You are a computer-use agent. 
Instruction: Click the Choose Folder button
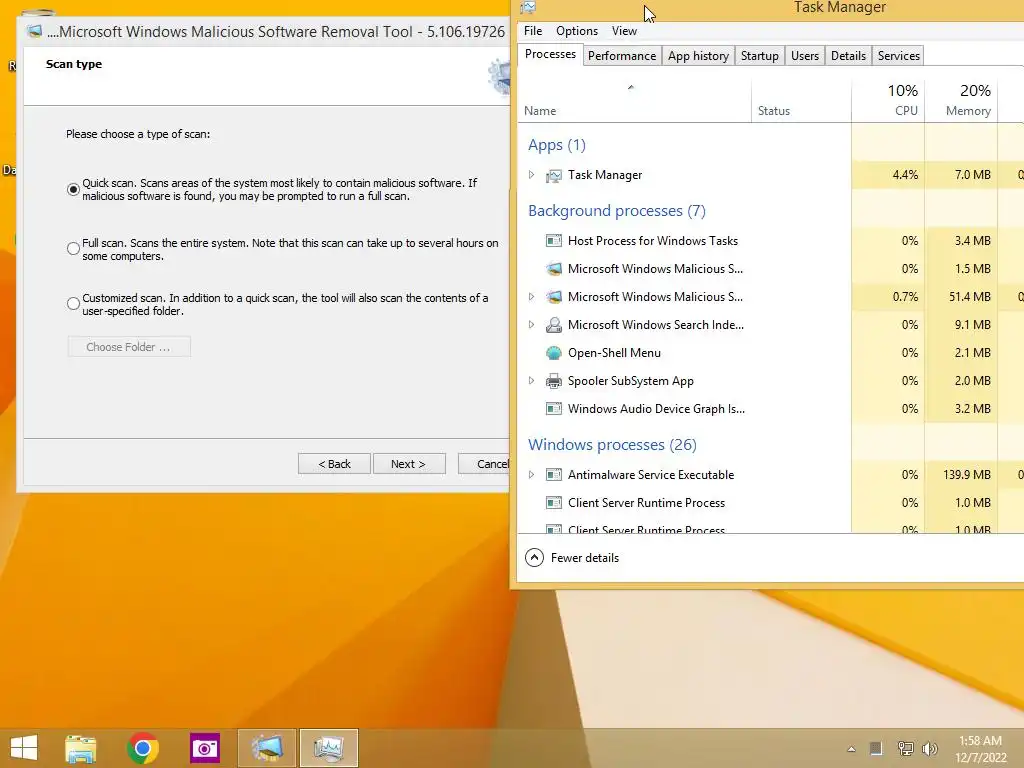(129, 347)
